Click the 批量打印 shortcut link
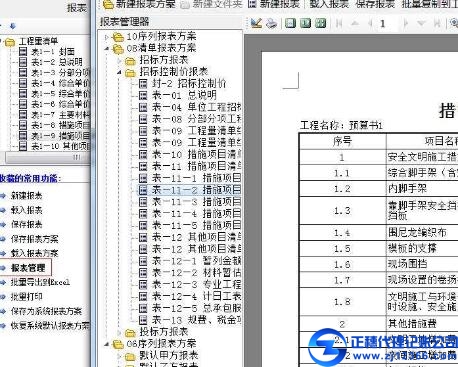 tap(26, 296)
